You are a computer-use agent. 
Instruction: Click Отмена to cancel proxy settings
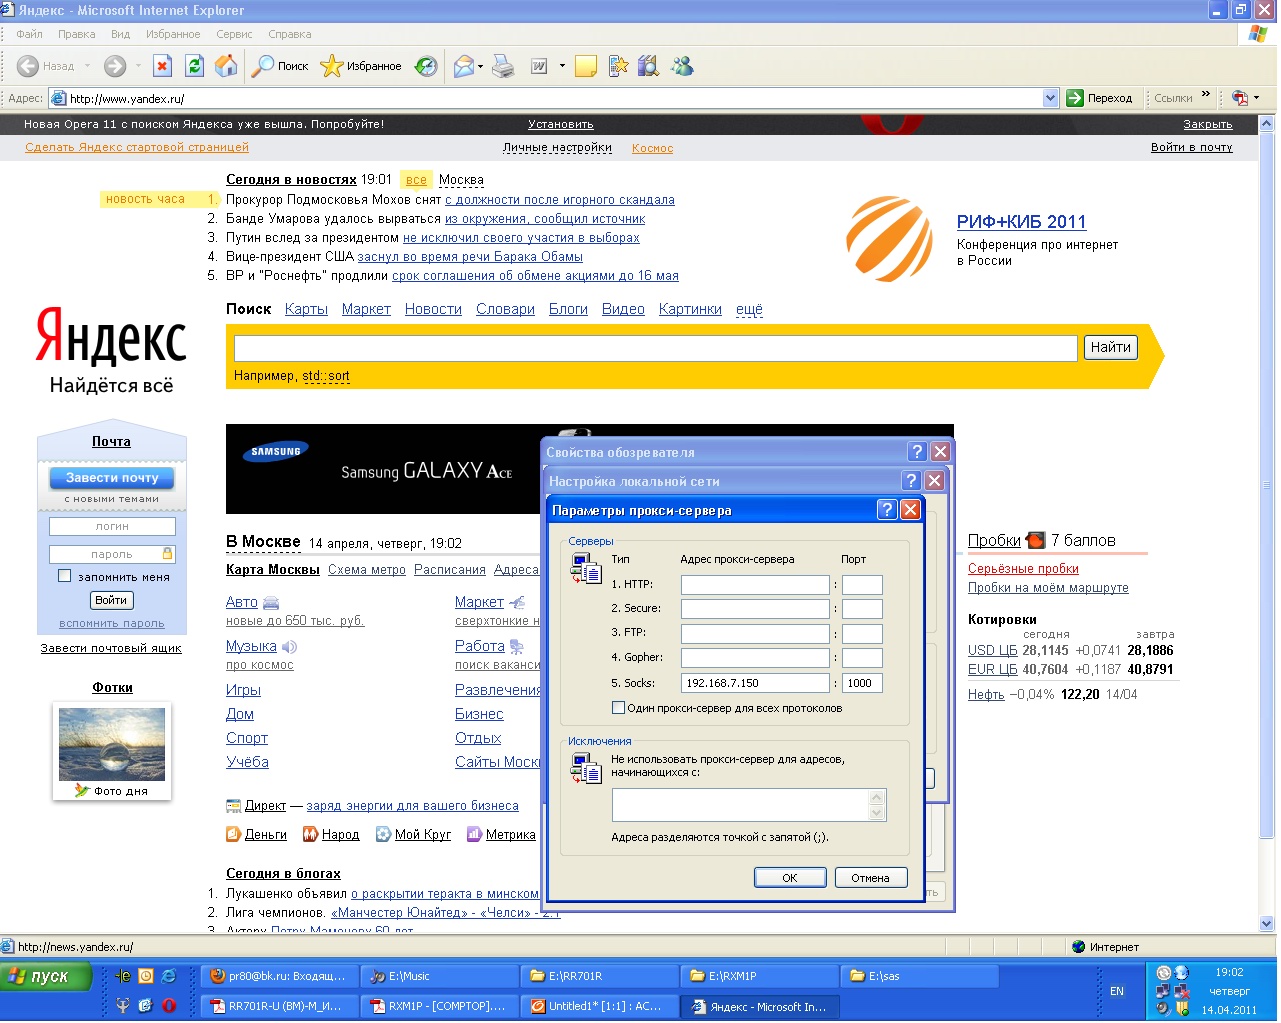tap(870, 878)
